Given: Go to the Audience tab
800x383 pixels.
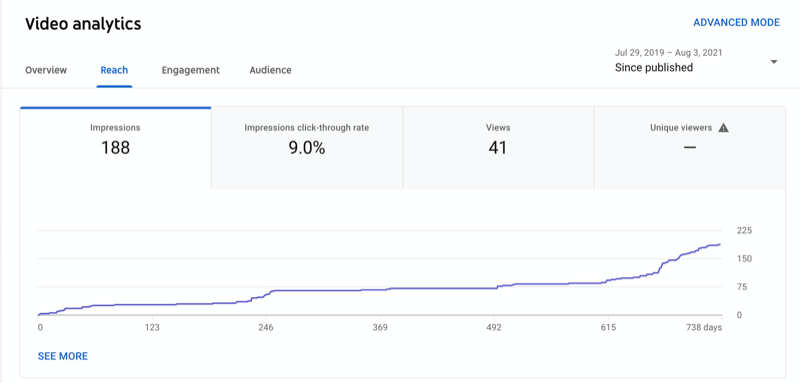Looking at the screenshot, I should pos(270,70).
